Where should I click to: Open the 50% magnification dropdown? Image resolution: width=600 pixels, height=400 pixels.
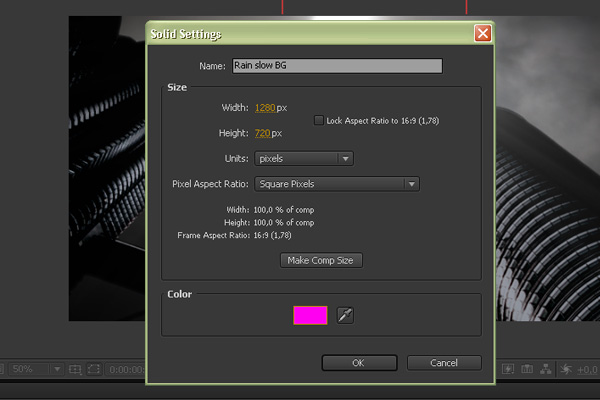tap(34, 369)
